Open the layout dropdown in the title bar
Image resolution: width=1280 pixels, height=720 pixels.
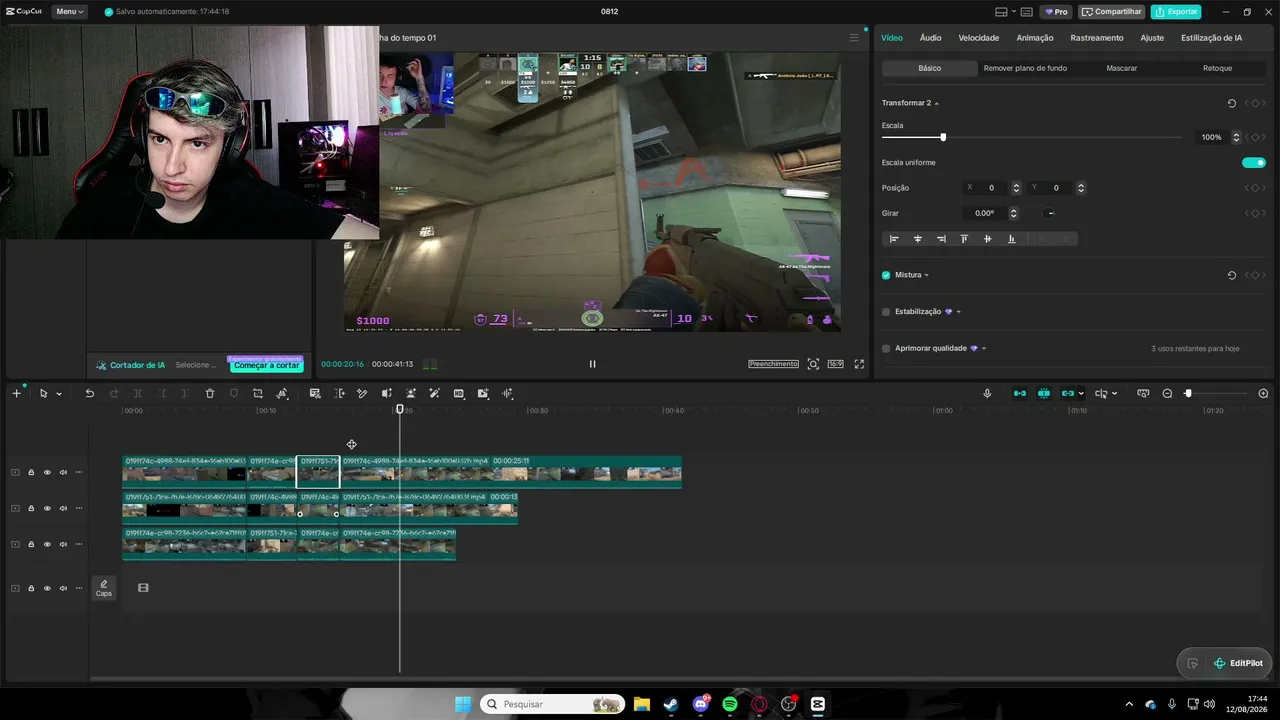coord(1014,12)
